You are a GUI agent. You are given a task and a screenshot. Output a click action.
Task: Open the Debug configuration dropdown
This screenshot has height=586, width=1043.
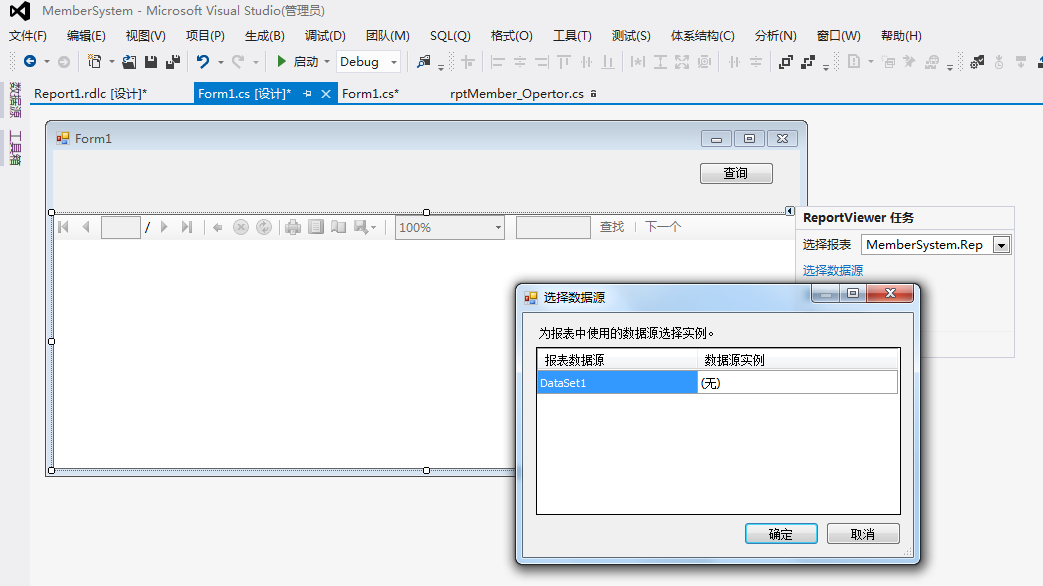[x=368, y=62]
